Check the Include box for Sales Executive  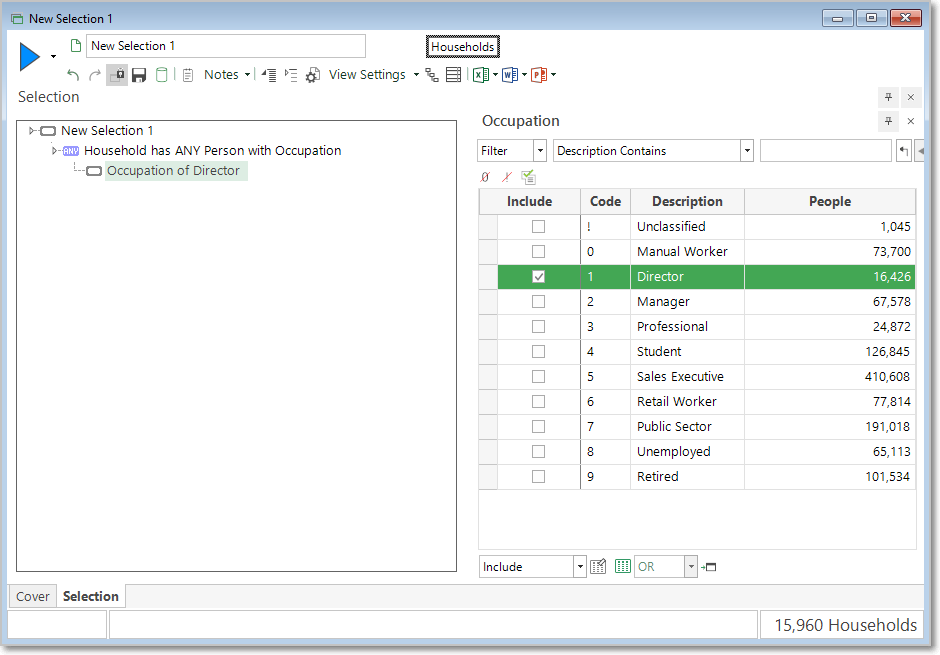(538, 376)
